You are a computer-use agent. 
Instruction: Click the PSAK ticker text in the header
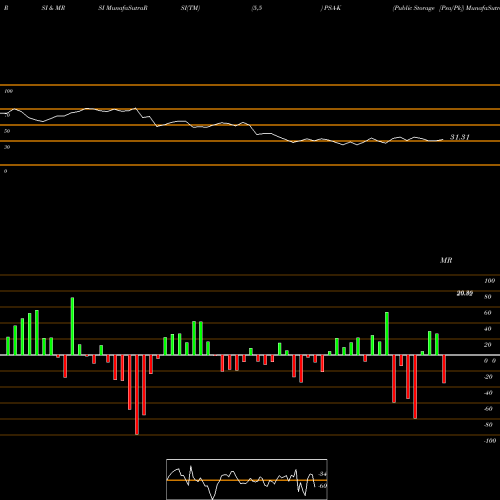tap(332, 8)
